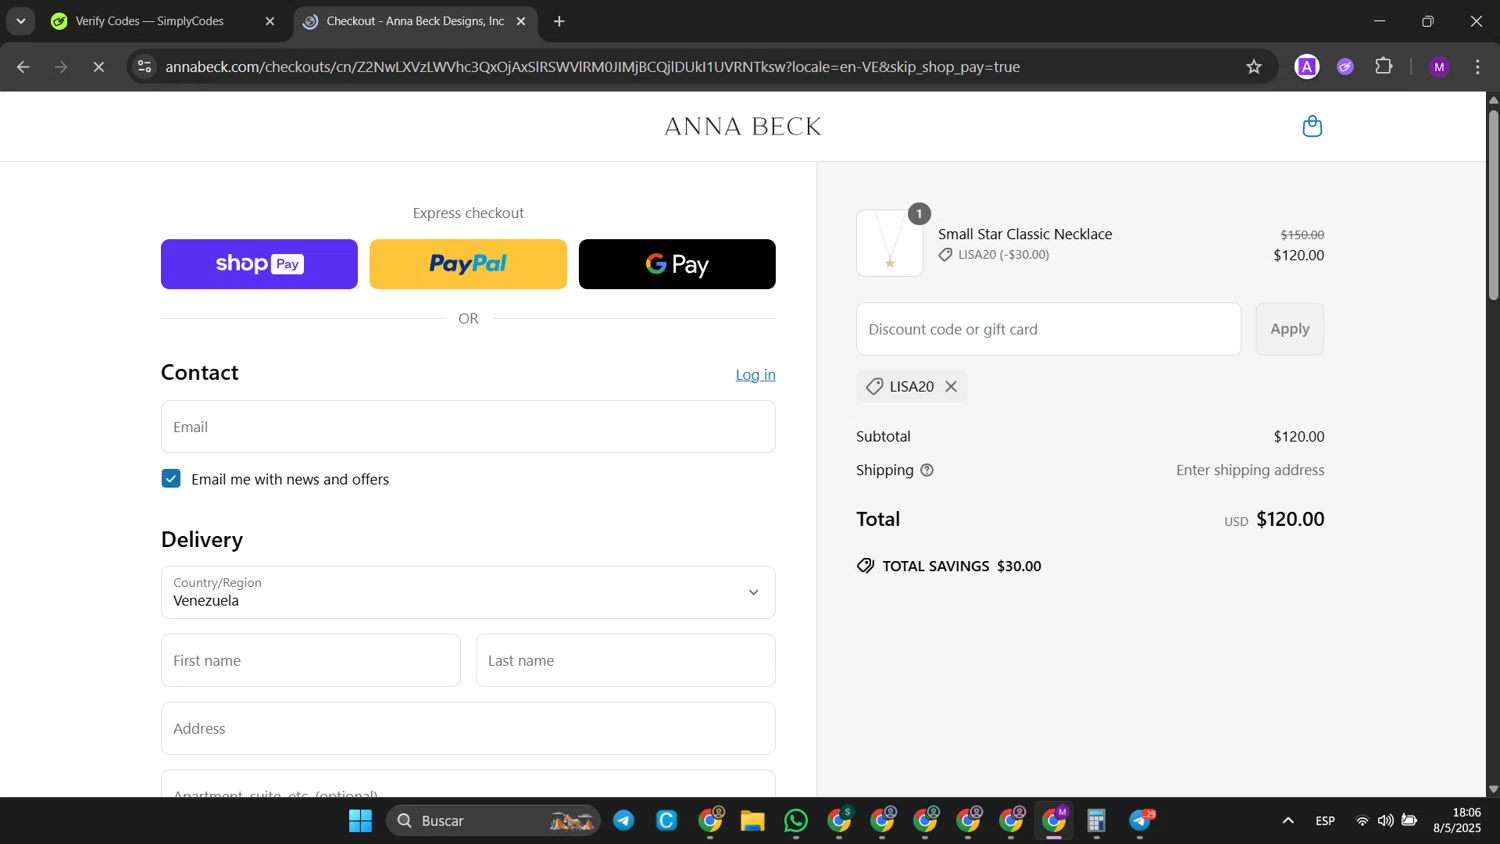
Task: Click the Discount code or gift card field
Action: tap(1048, 329)
